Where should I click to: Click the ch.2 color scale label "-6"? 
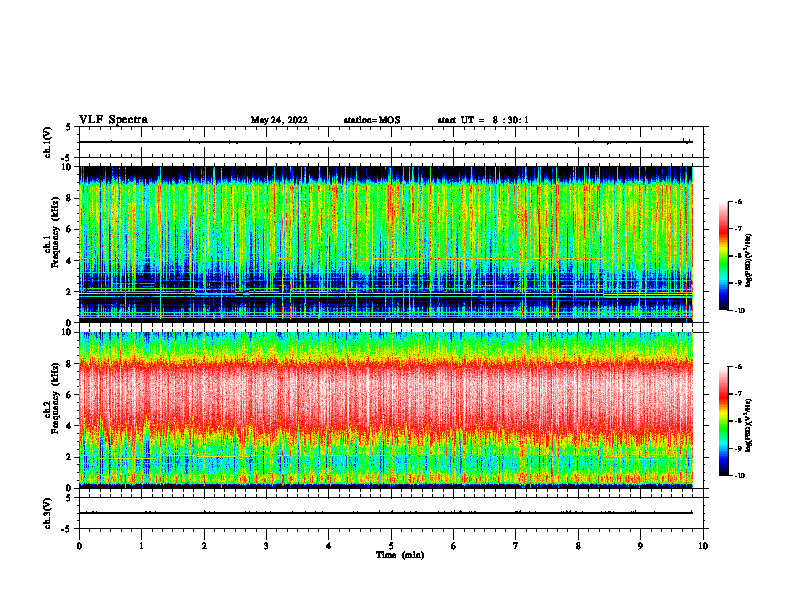coord(739,367)
